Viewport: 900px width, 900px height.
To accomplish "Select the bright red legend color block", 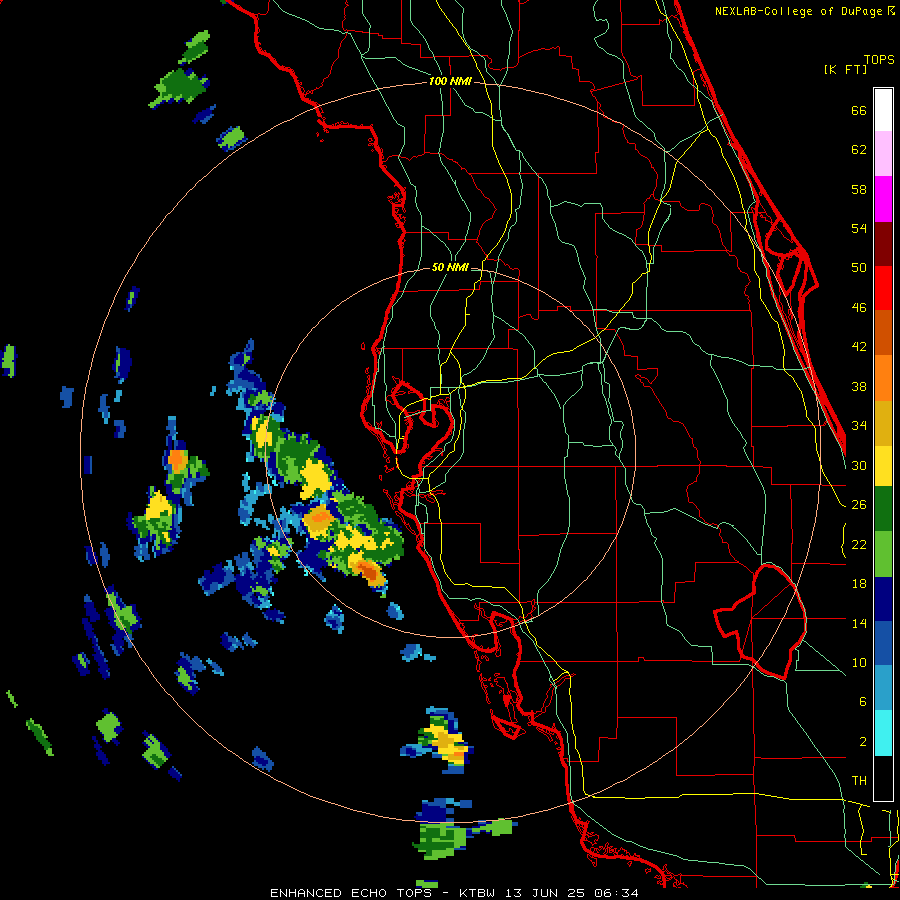I will pos(883,288).
